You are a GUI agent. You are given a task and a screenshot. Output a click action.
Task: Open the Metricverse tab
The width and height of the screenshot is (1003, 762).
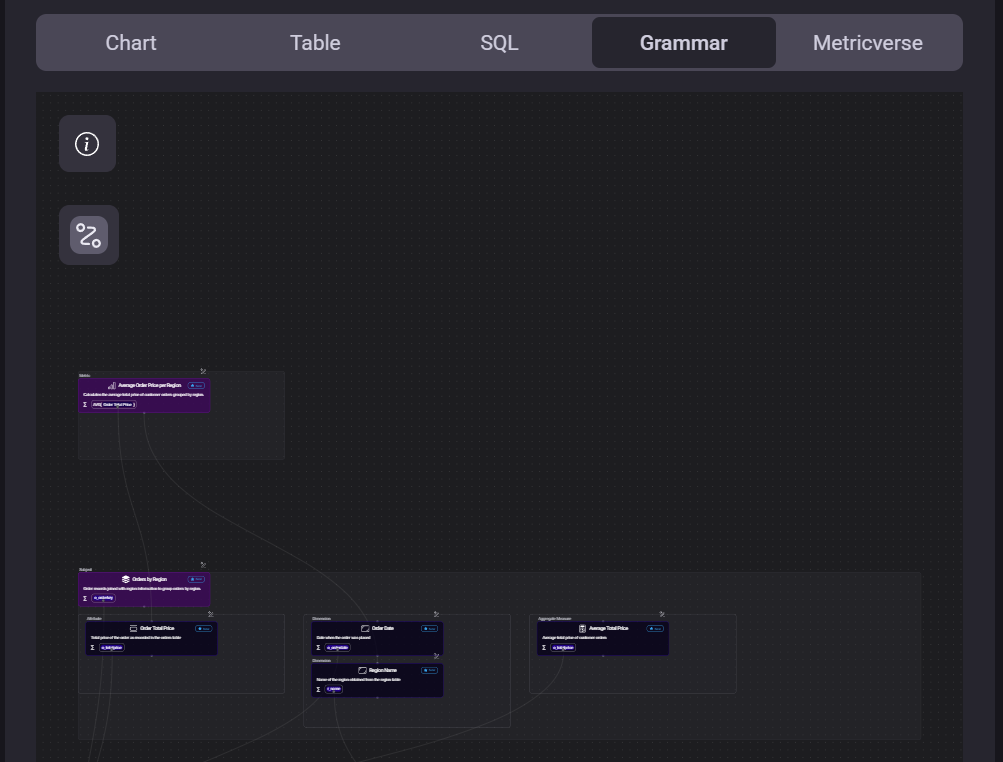[x=867, y=43]
